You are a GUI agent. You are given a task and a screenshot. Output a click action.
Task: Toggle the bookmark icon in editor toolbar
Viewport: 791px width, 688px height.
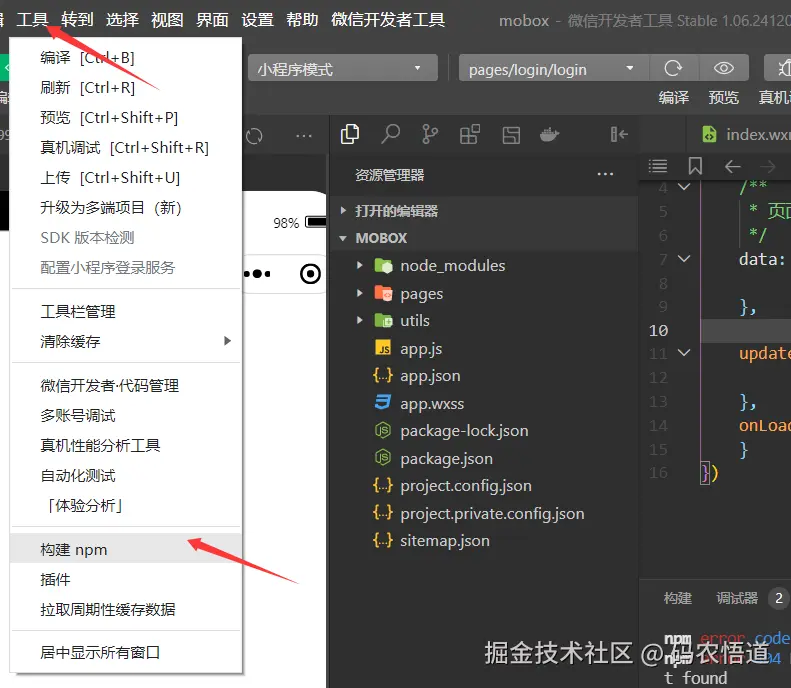(x=695, y=166)
